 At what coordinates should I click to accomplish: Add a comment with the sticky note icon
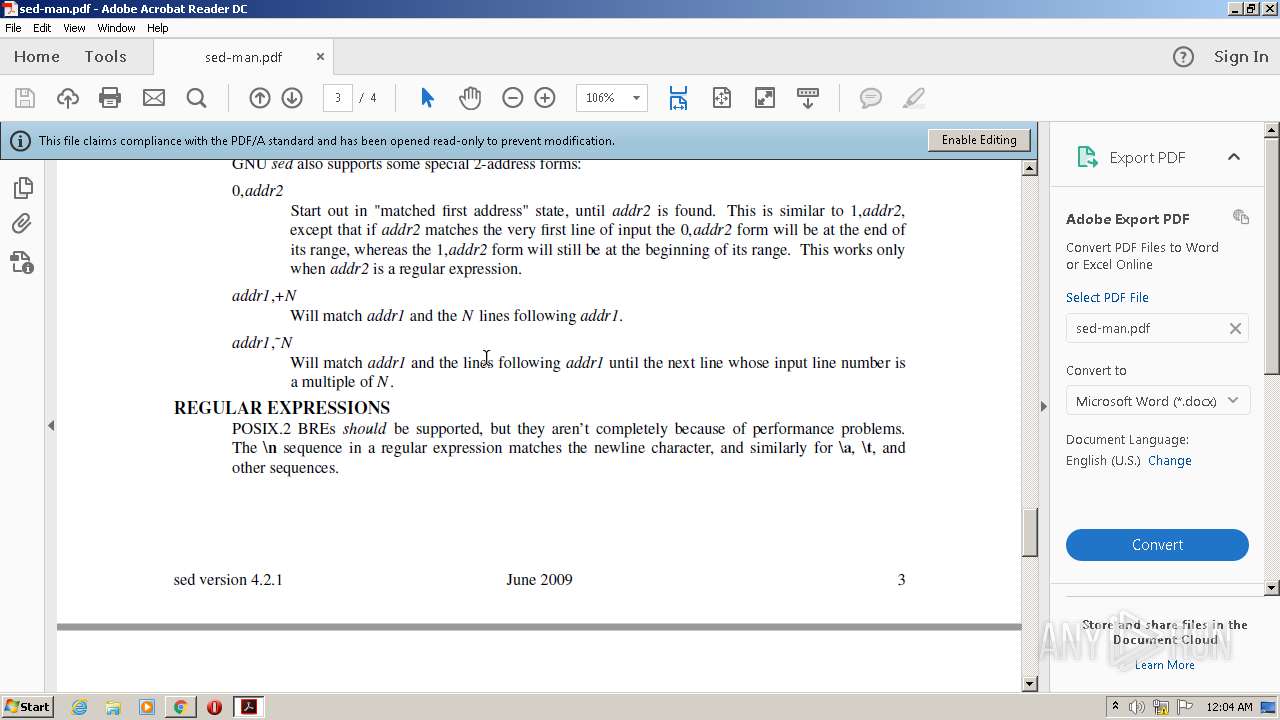click(871, 98)
